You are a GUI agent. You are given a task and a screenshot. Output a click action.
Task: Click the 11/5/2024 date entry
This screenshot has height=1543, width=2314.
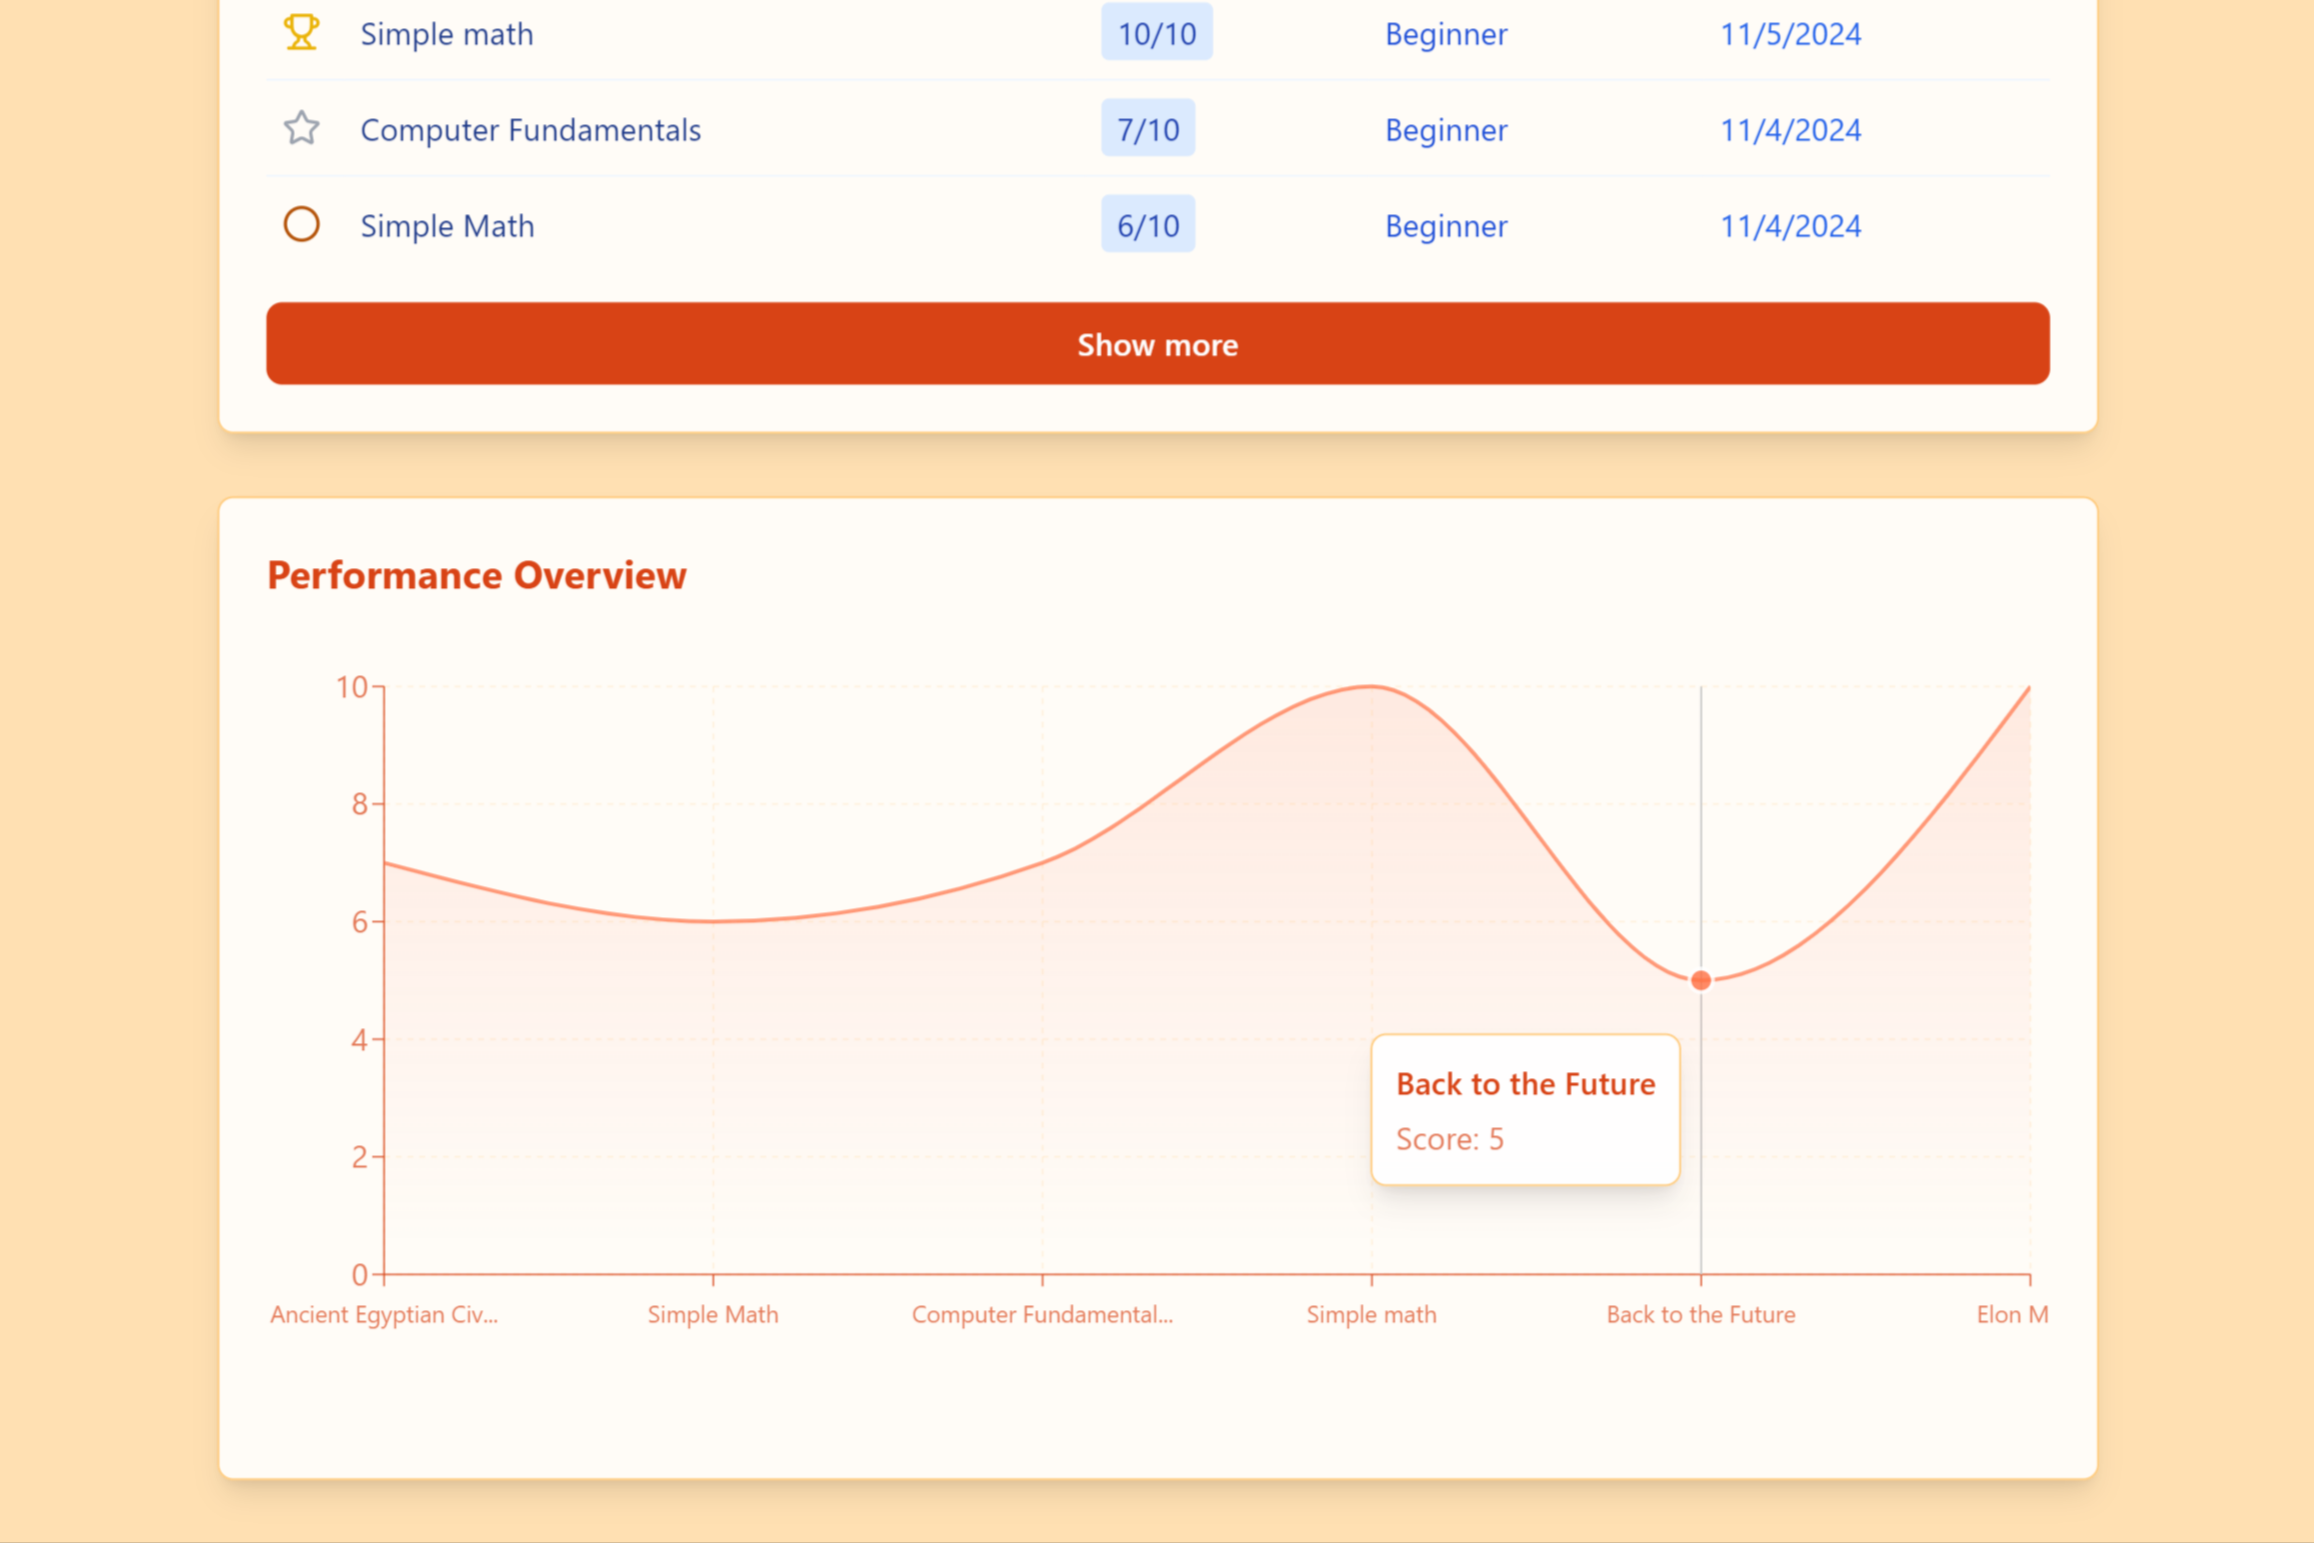[1789, 34]
